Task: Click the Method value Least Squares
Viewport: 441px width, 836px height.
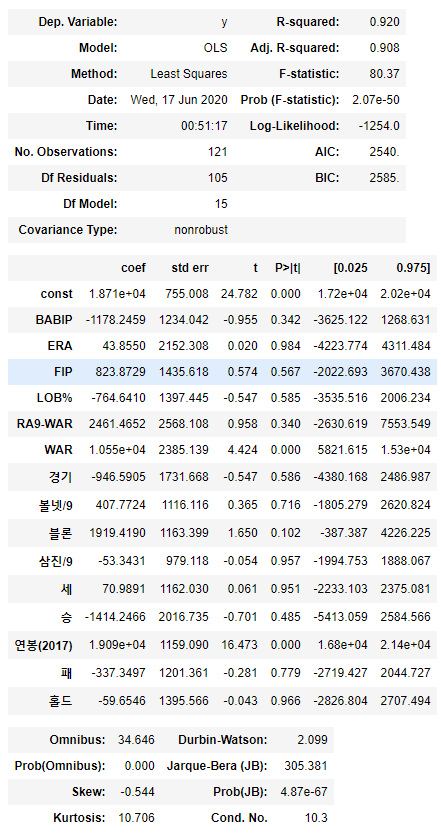Action: (x=189, y=74)
